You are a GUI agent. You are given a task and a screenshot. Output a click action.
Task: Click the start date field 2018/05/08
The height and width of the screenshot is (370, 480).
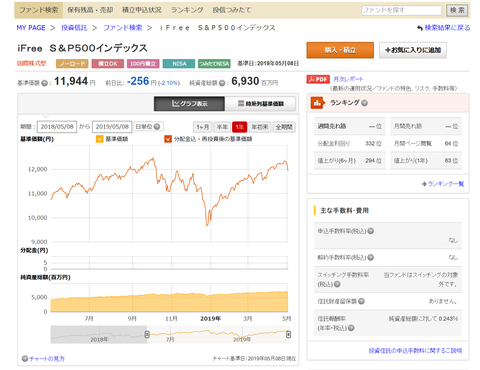(57, 127)
